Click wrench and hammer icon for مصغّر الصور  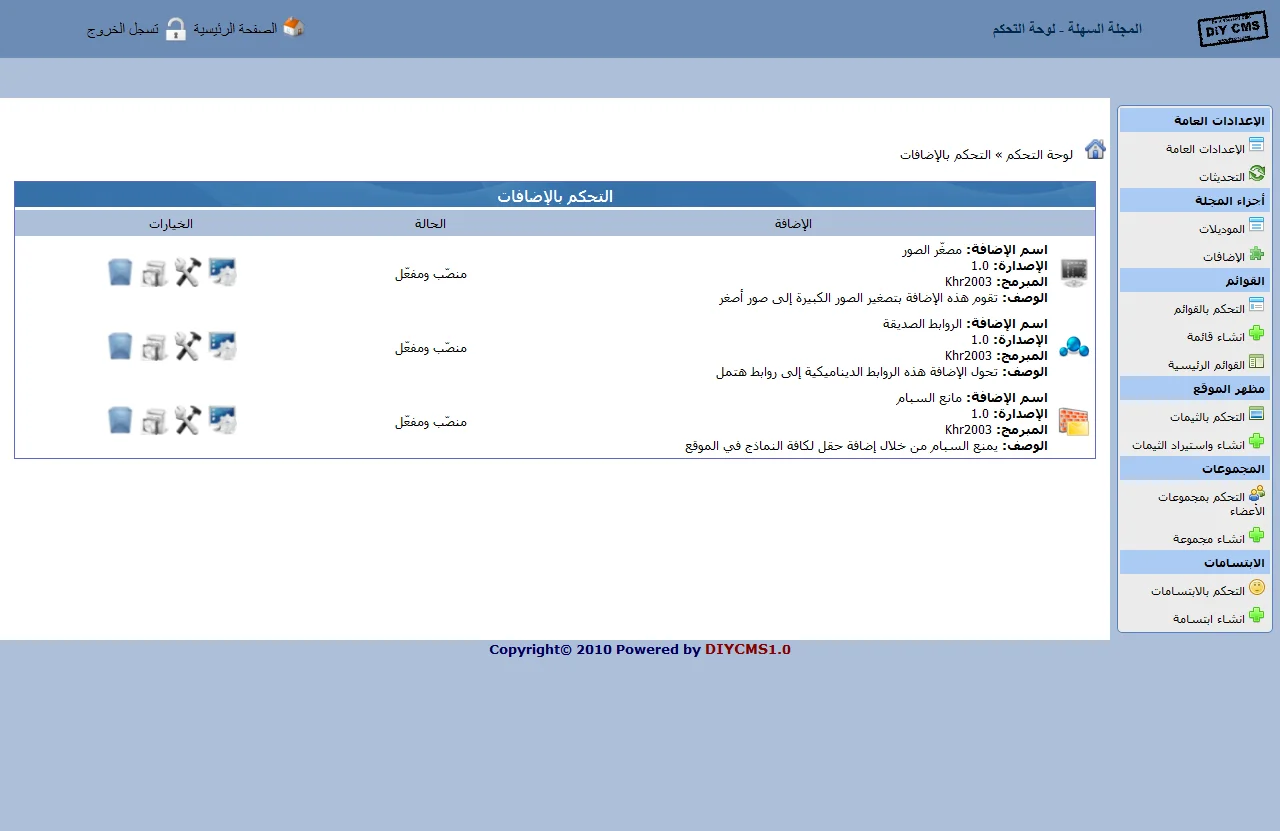point(188,272)
